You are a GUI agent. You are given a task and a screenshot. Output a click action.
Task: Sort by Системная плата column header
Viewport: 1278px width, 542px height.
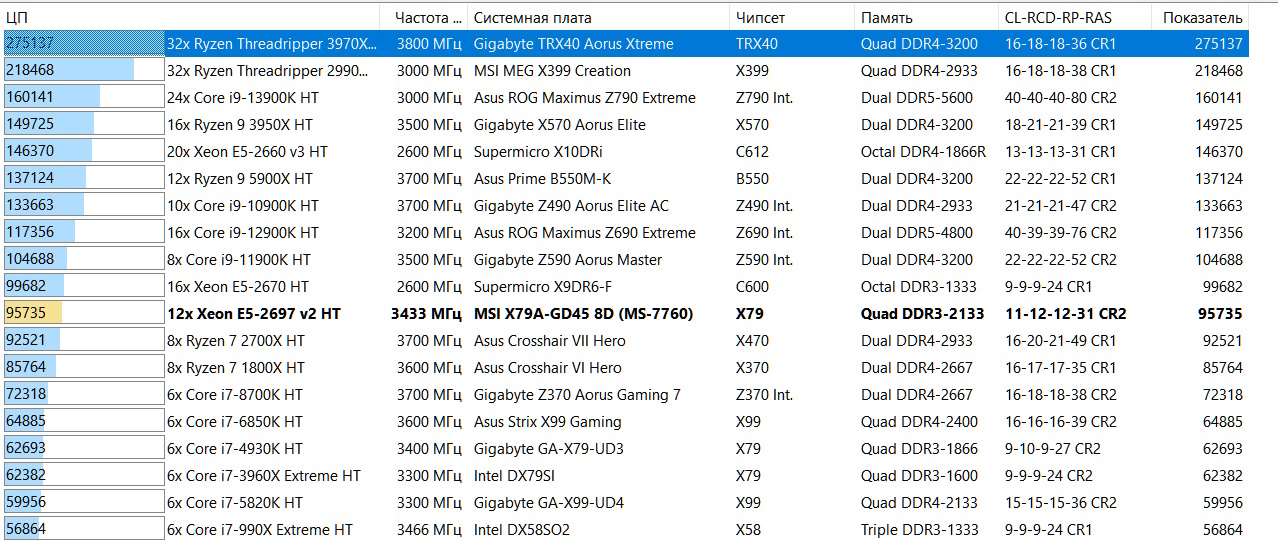tap(598, 17)
